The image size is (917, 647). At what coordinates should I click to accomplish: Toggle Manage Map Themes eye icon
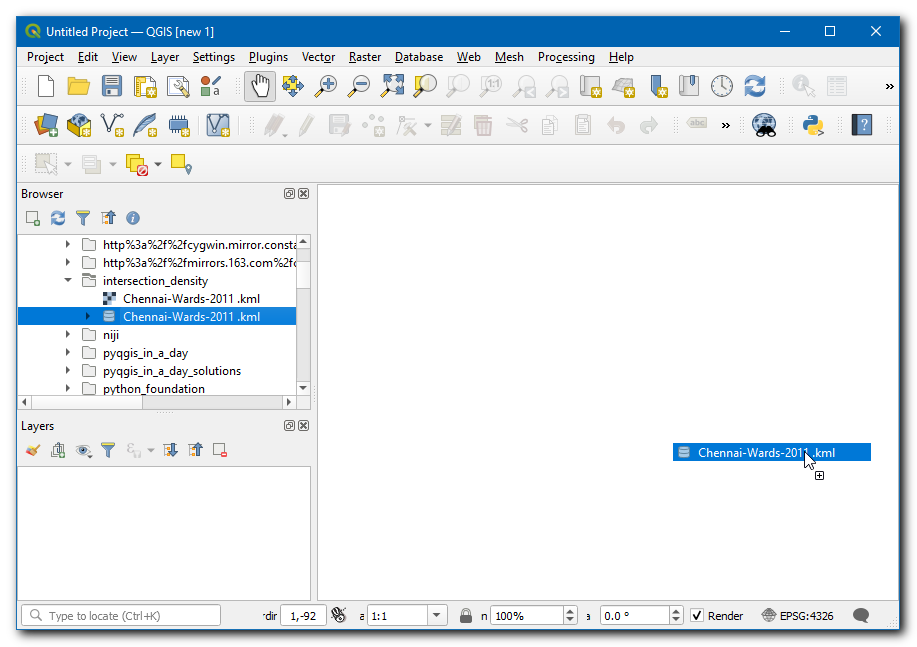[83, 451]
